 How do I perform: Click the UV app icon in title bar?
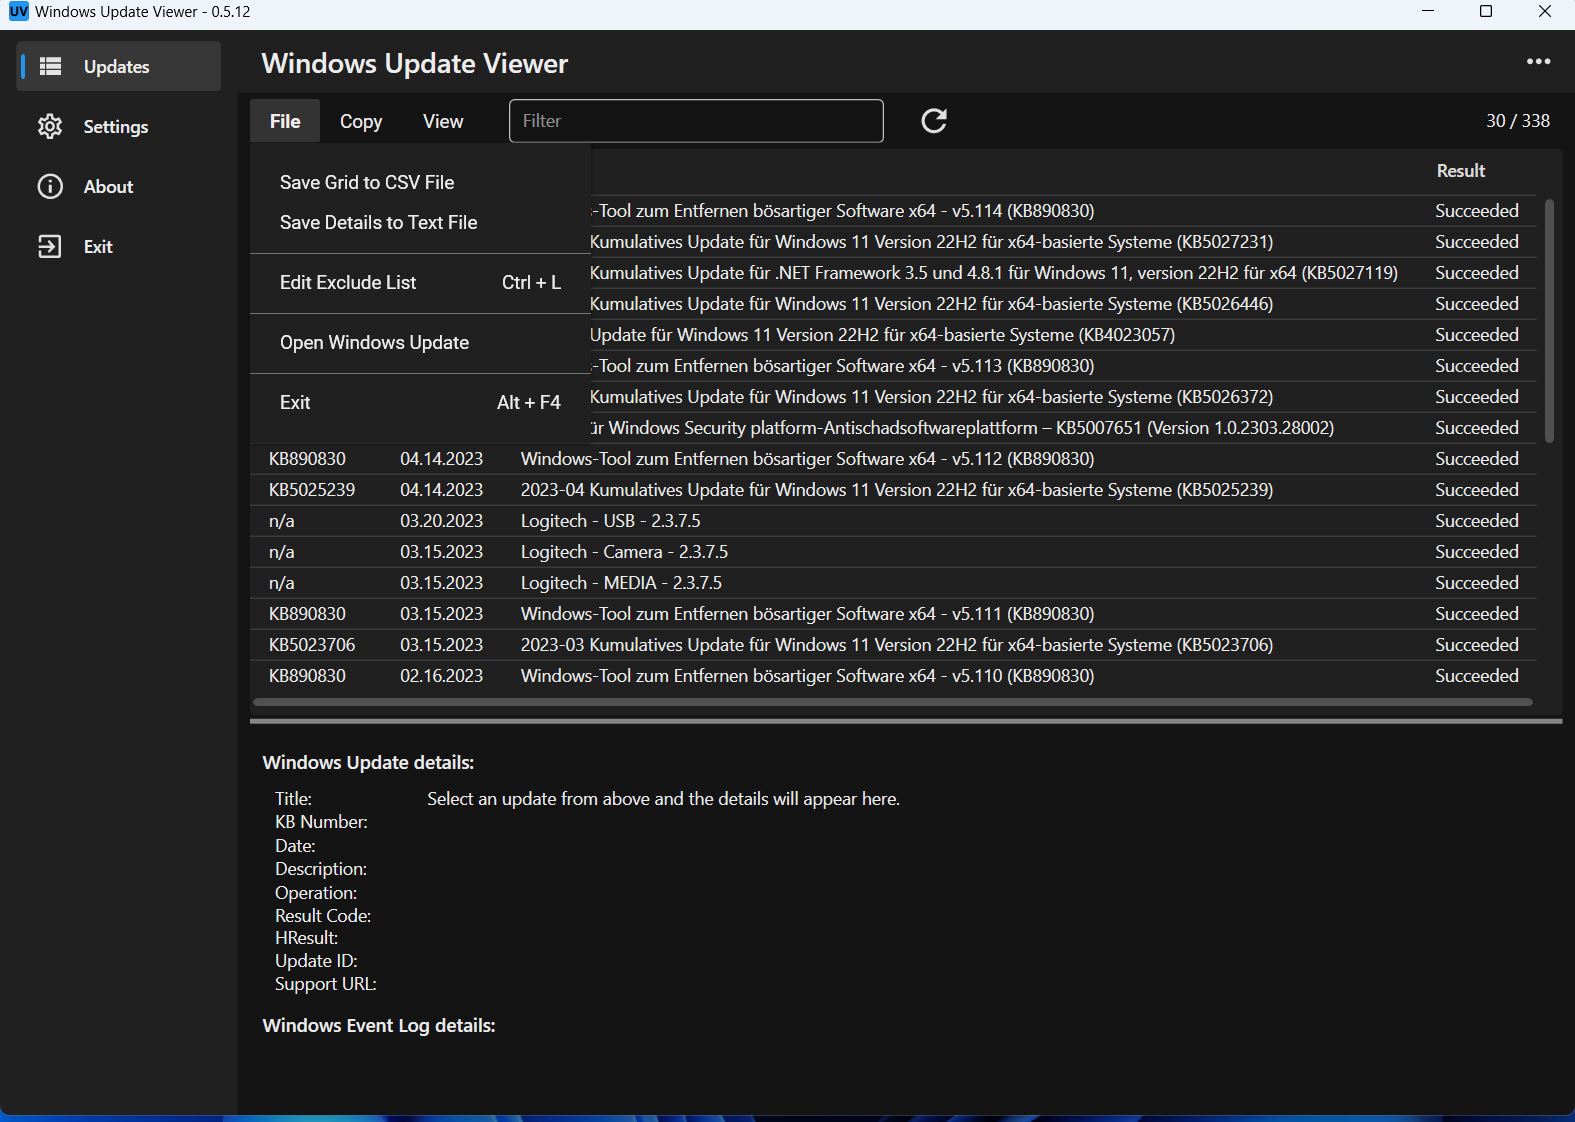[18, 12]
